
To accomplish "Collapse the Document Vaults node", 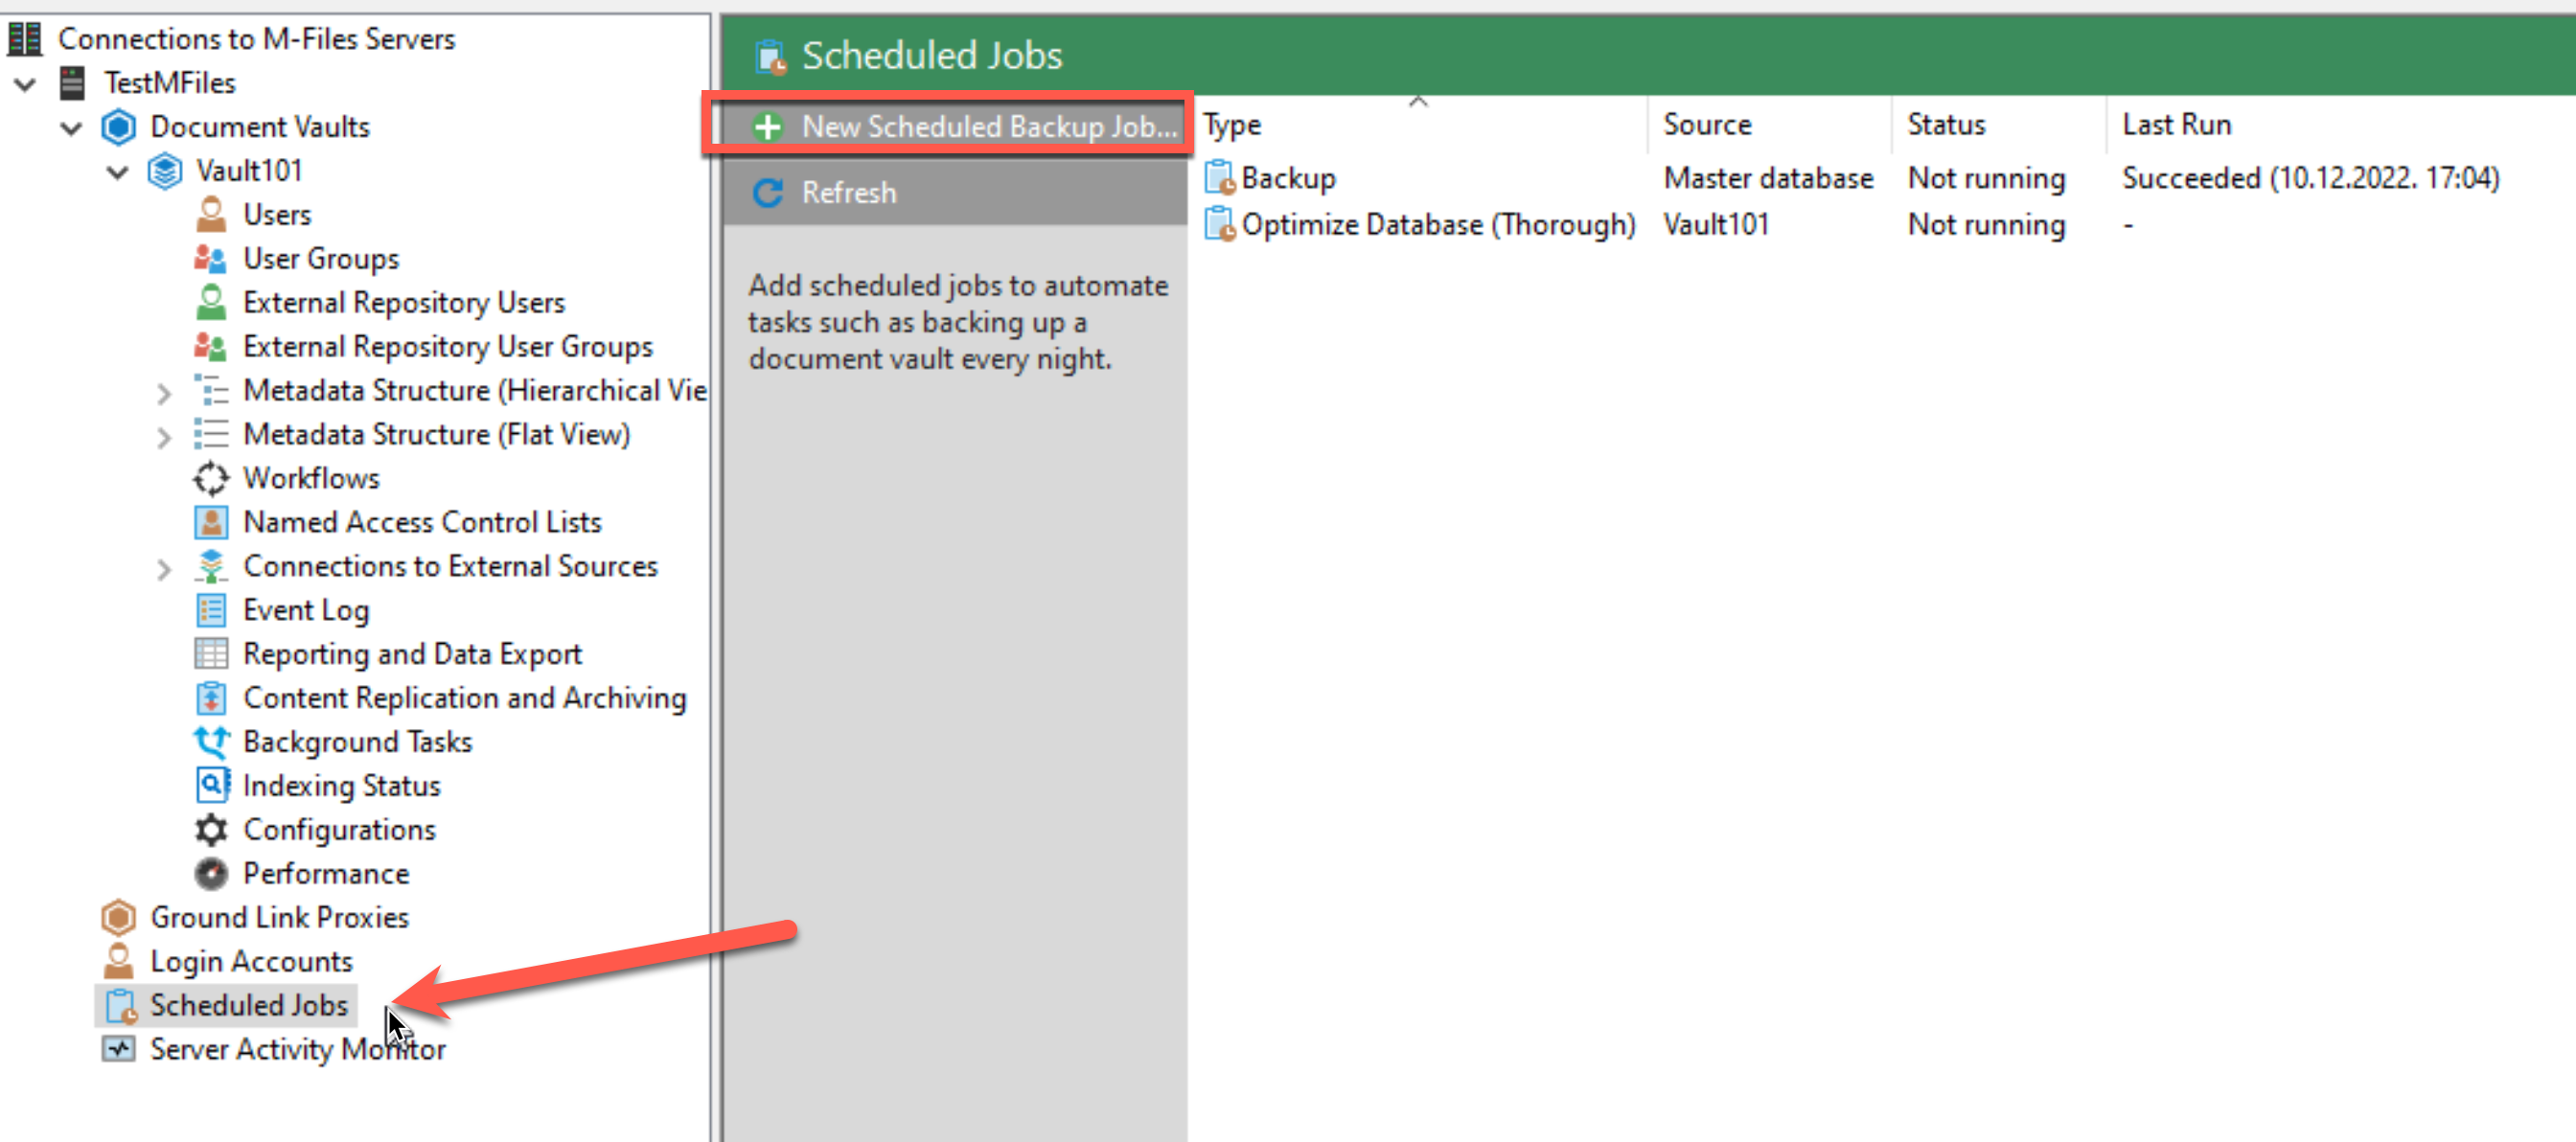I will coord(71,128).
